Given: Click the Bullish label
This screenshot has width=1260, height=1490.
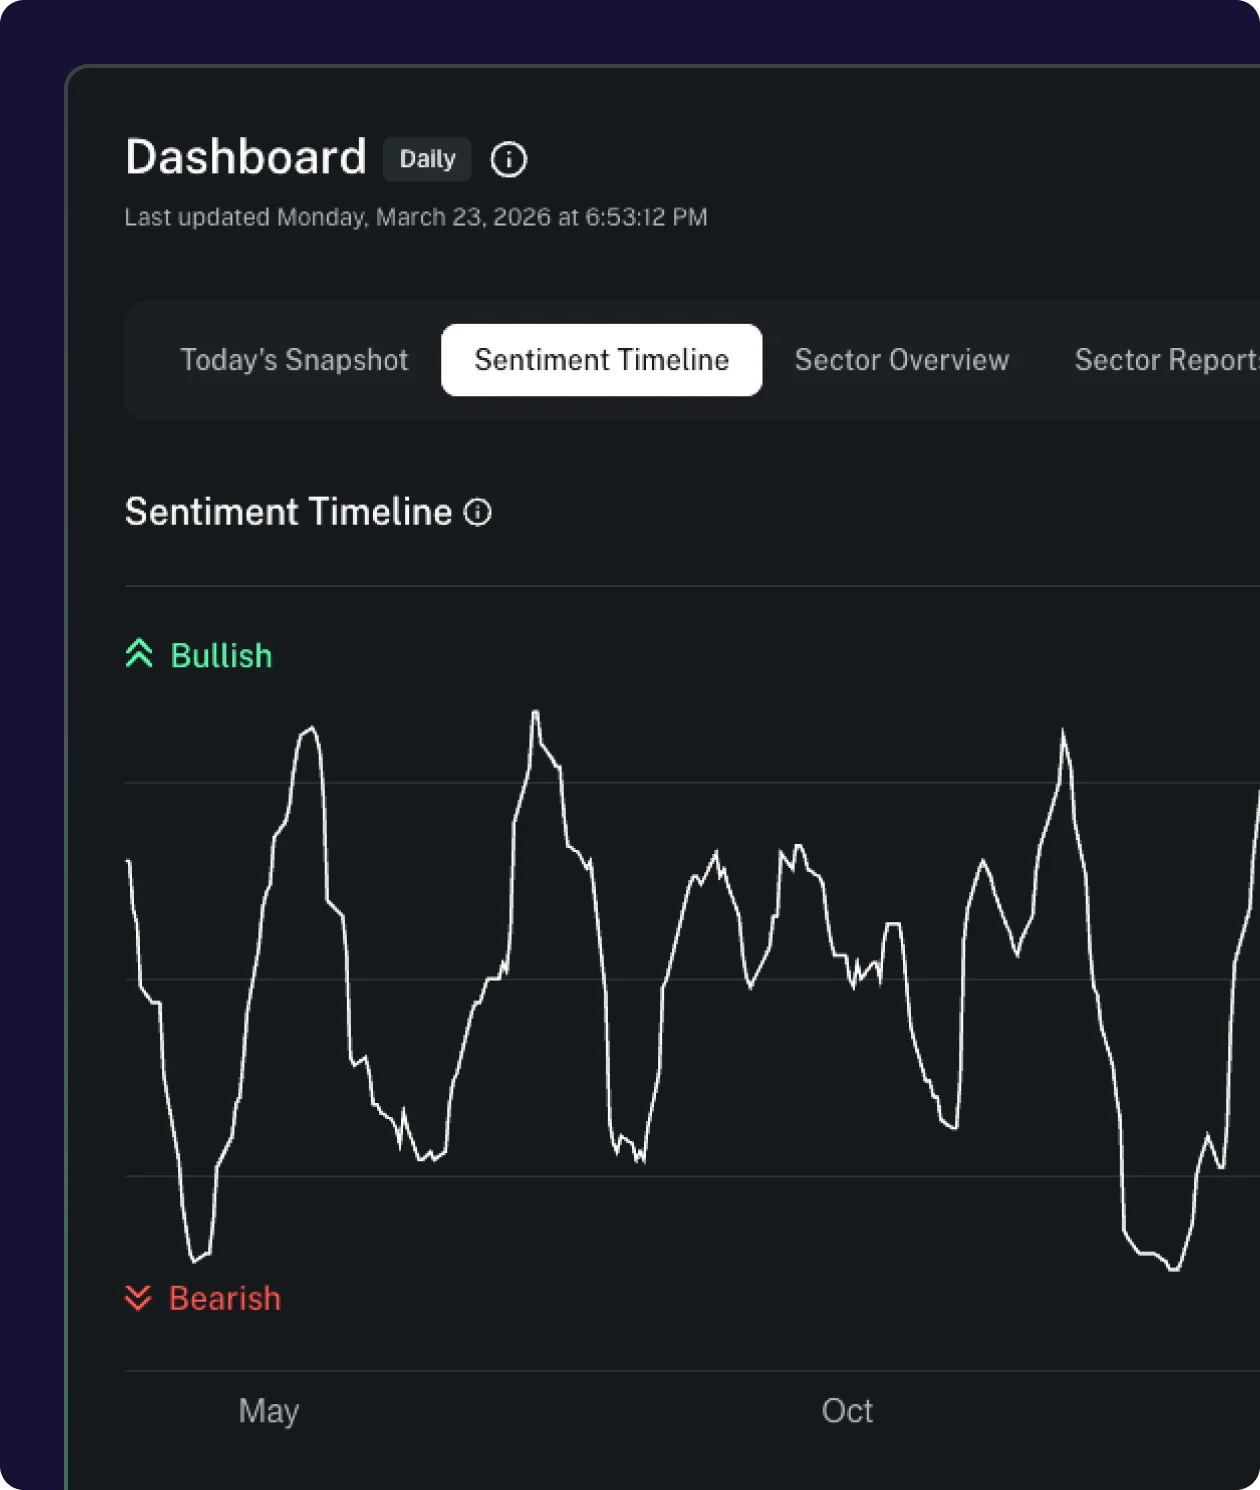Looking at the screenshot, I should pyautogui.click(x=222, y=655).
